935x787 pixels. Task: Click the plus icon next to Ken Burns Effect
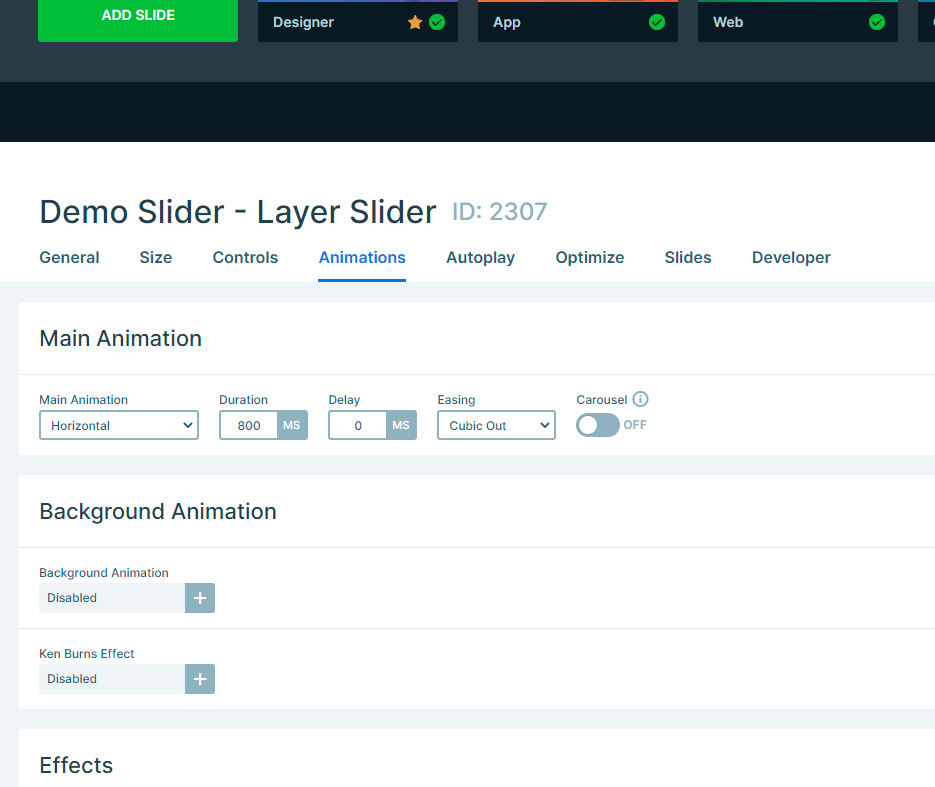(x=199, y=678)
